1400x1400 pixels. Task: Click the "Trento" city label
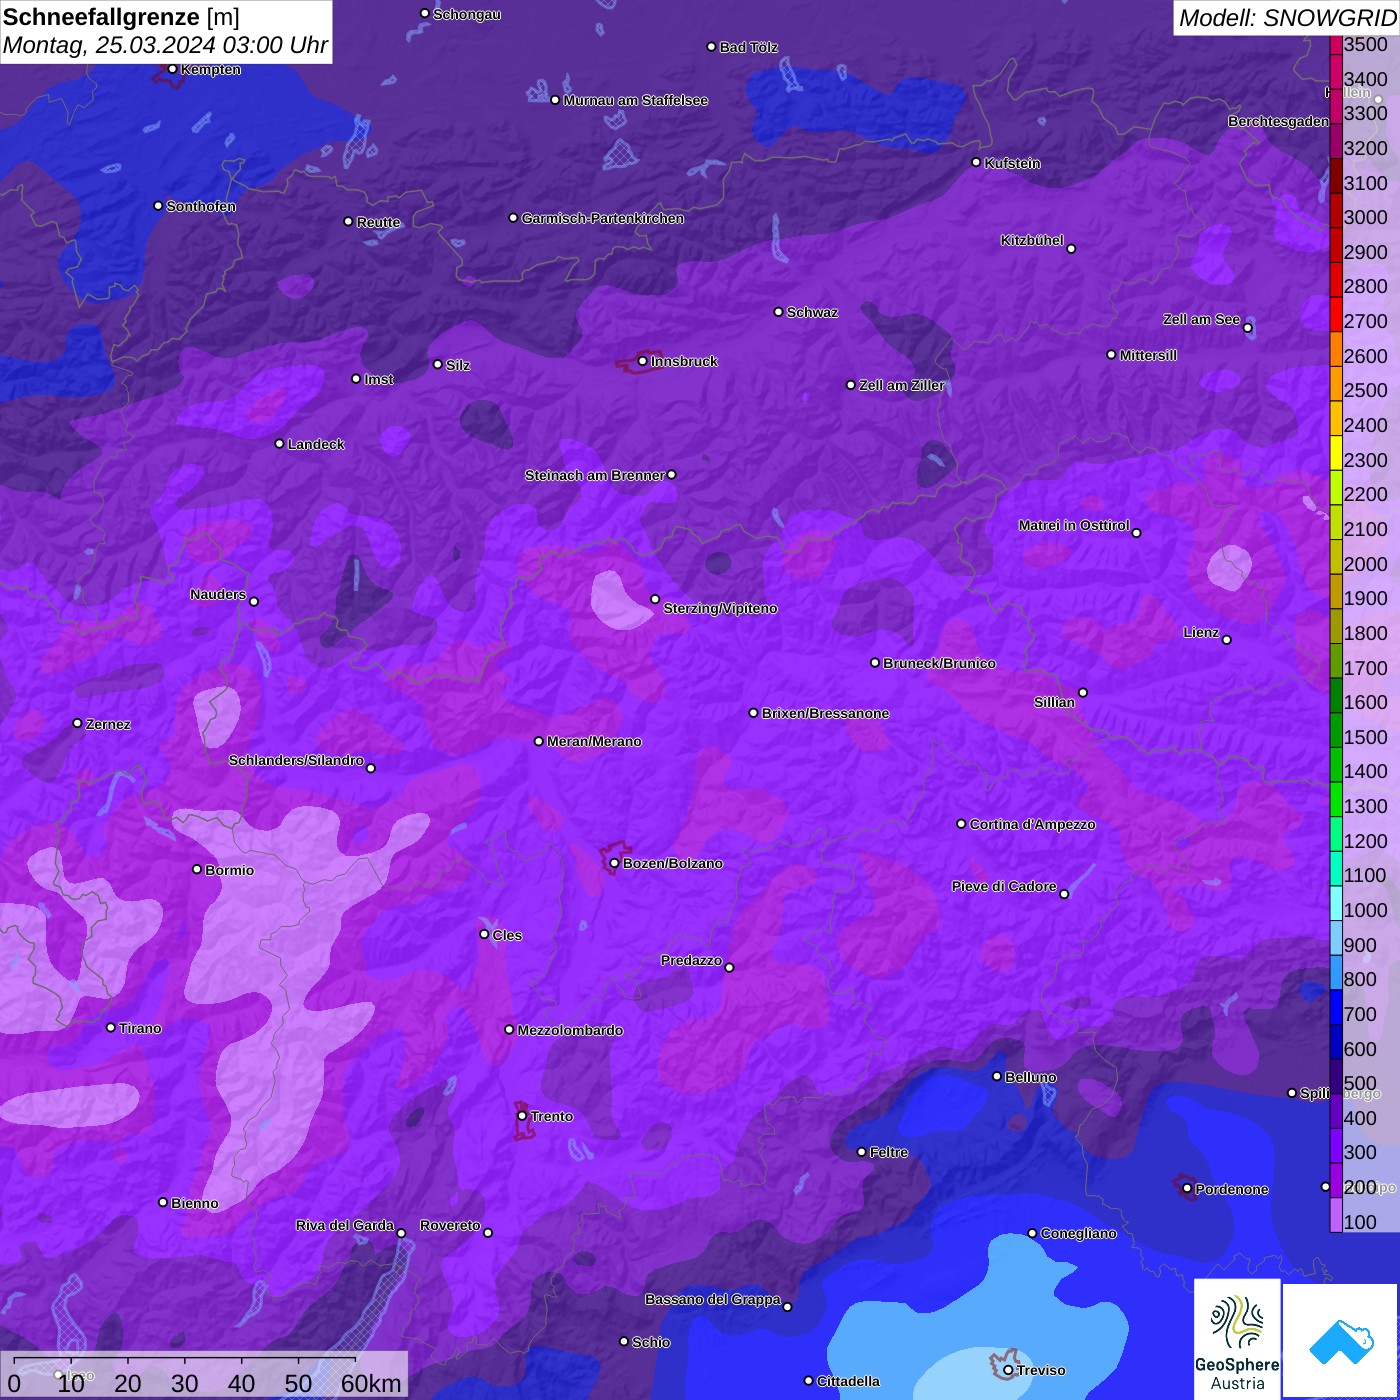(552, 1116)
